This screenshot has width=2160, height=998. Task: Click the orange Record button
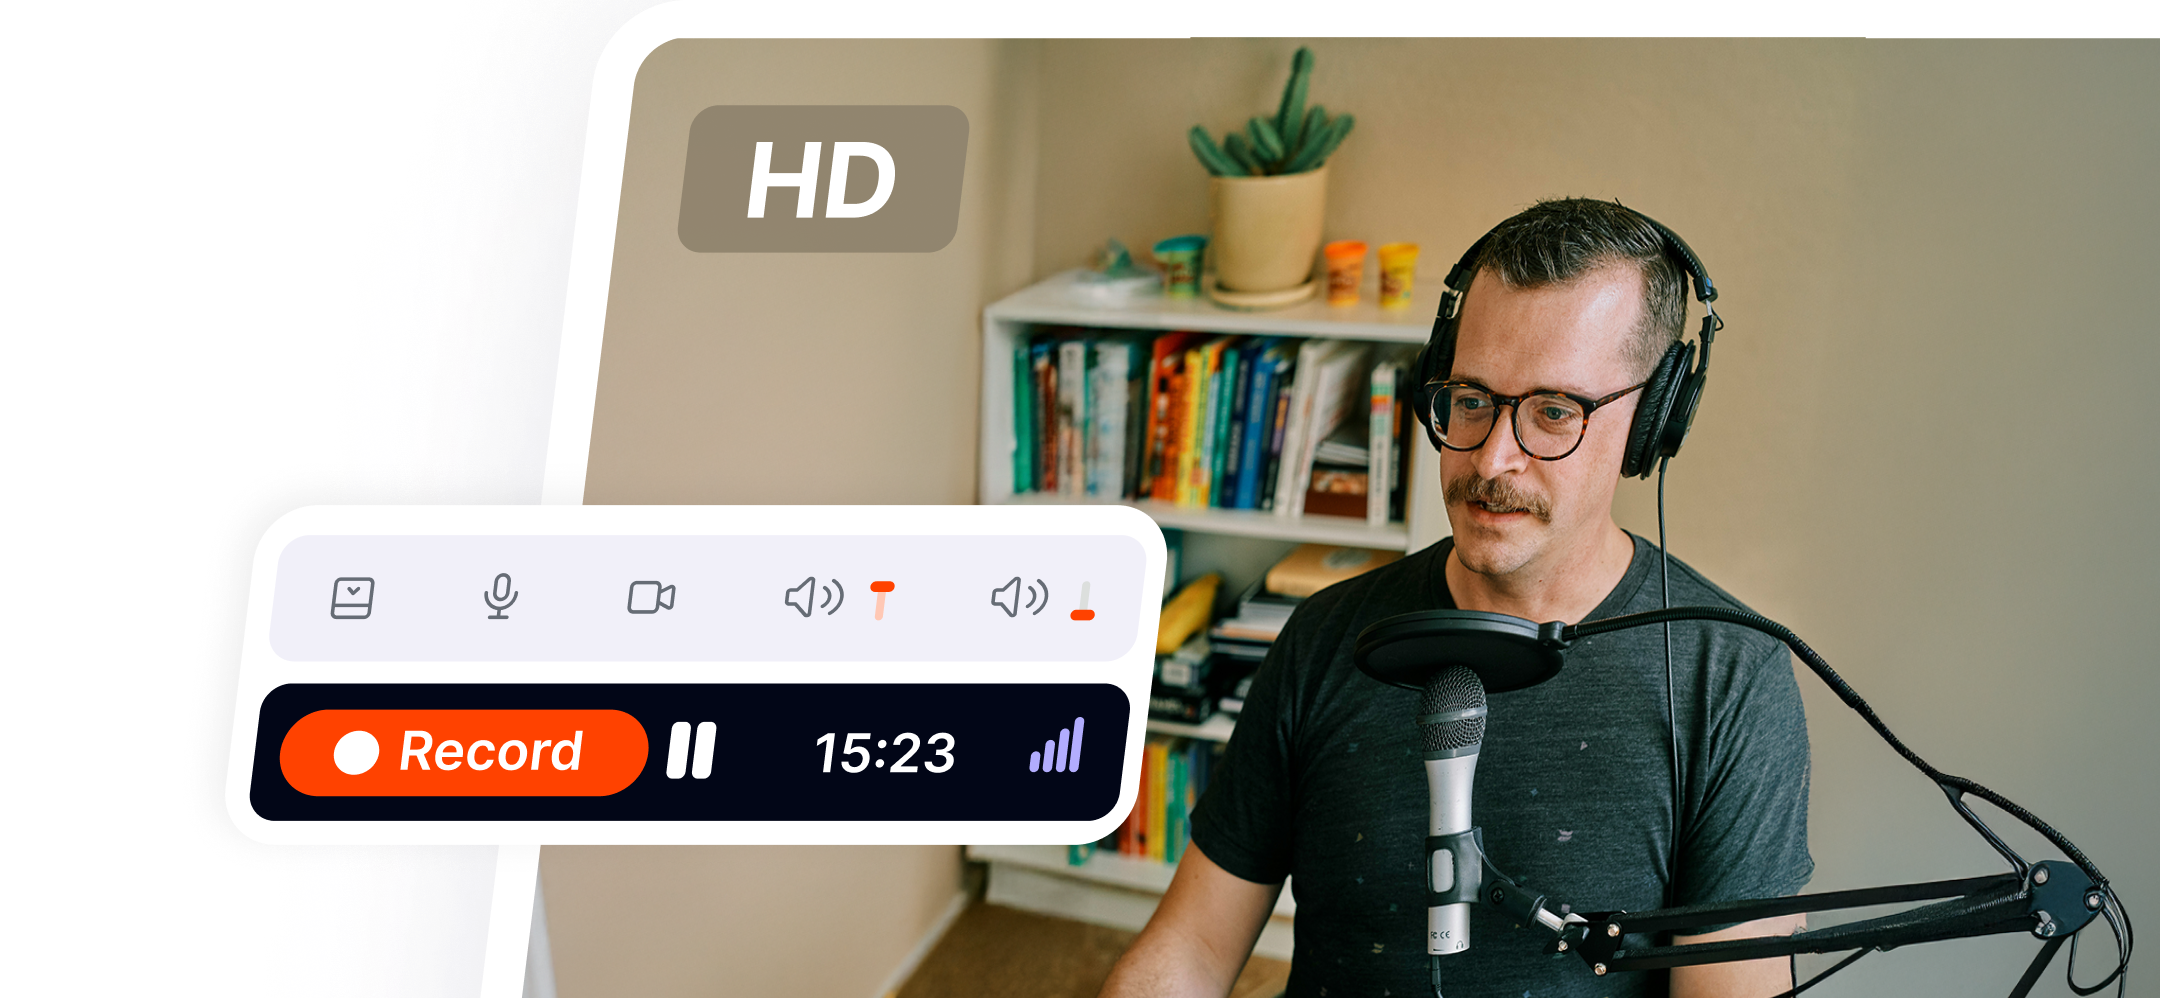[463, 752]
